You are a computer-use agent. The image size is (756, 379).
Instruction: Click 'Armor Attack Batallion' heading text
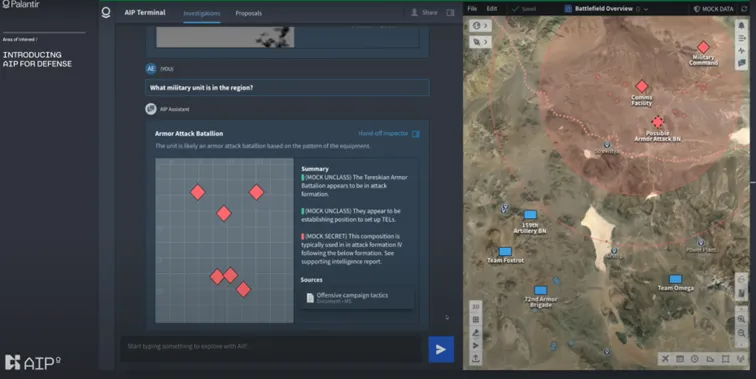click(189, 134)
